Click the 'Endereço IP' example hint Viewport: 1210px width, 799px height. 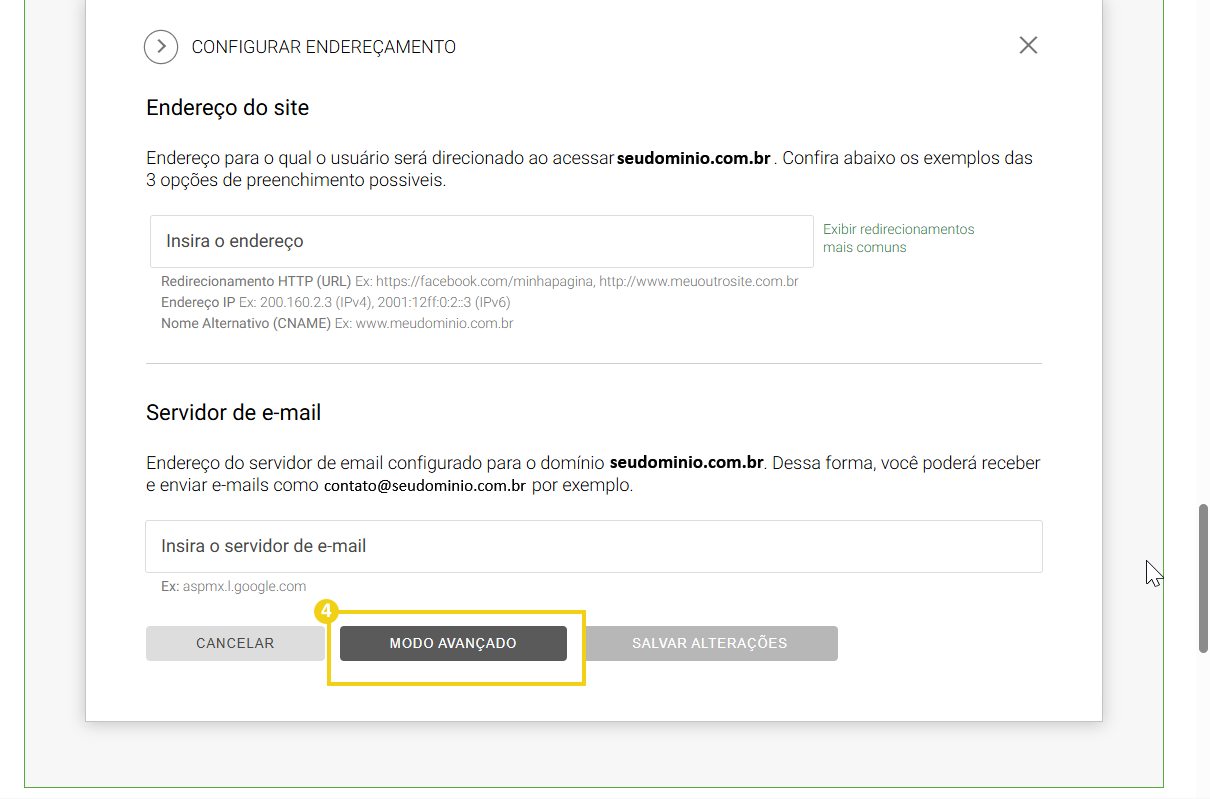335,302
